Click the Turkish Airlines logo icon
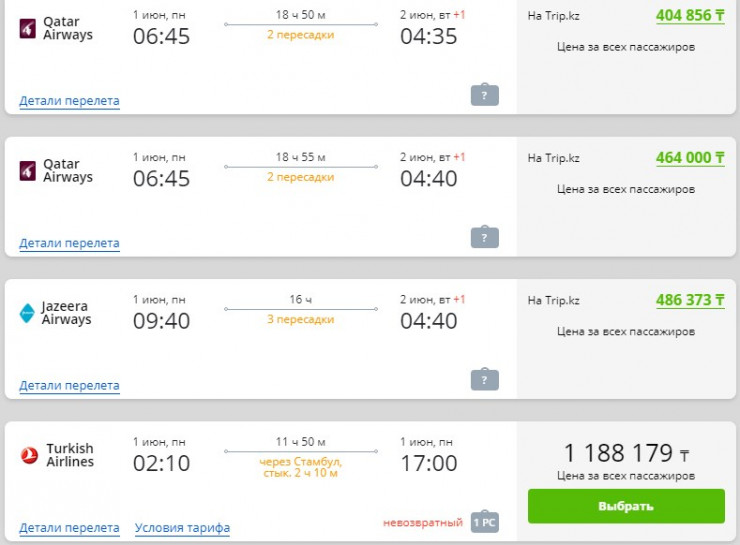740x545 pixels. pyautogui.click(x=29, y=456)
